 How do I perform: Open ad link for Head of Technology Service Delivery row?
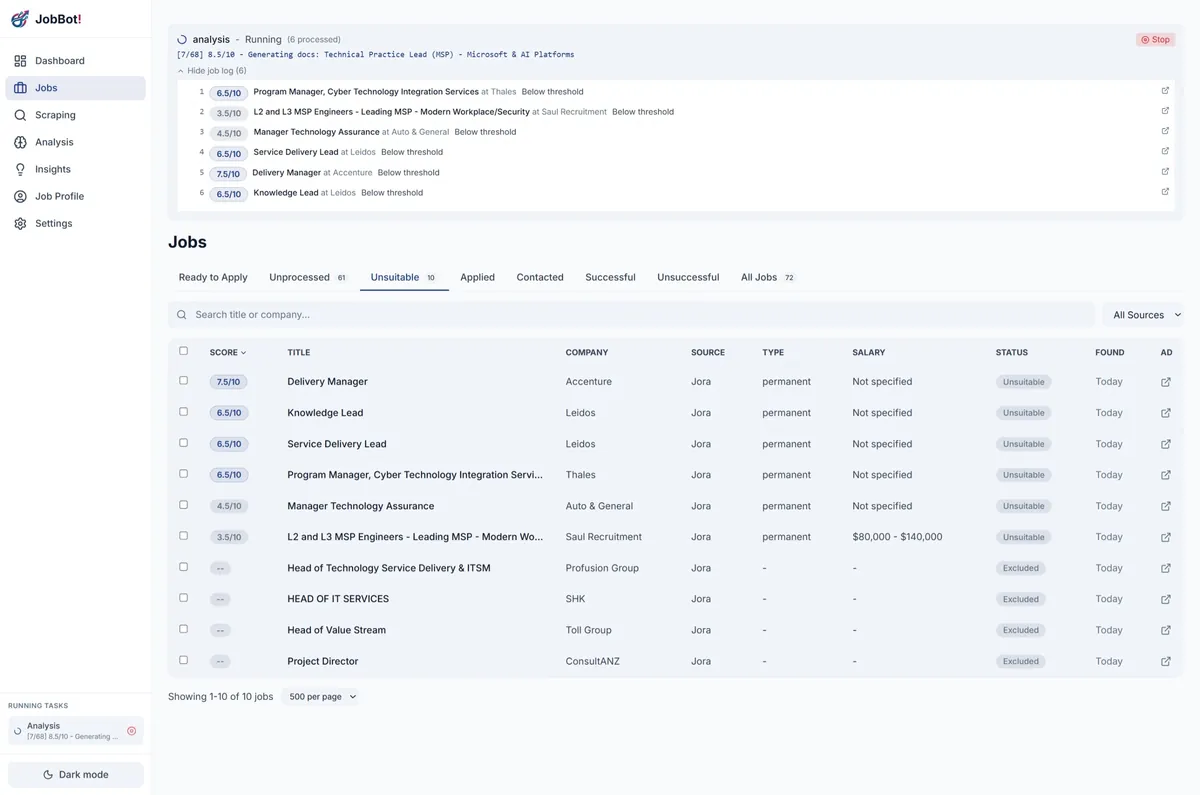click(1165, 568)
